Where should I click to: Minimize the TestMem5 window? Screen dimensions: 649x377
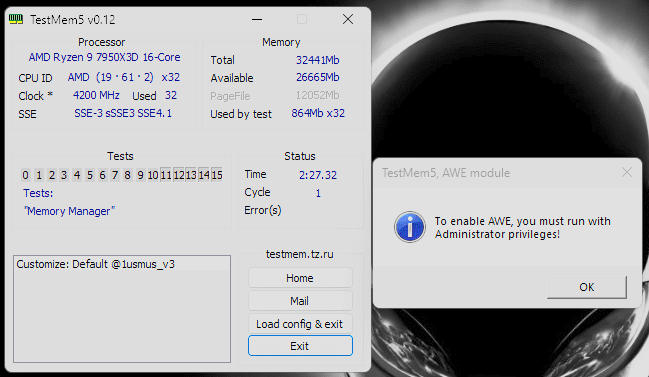pos(257,19)
